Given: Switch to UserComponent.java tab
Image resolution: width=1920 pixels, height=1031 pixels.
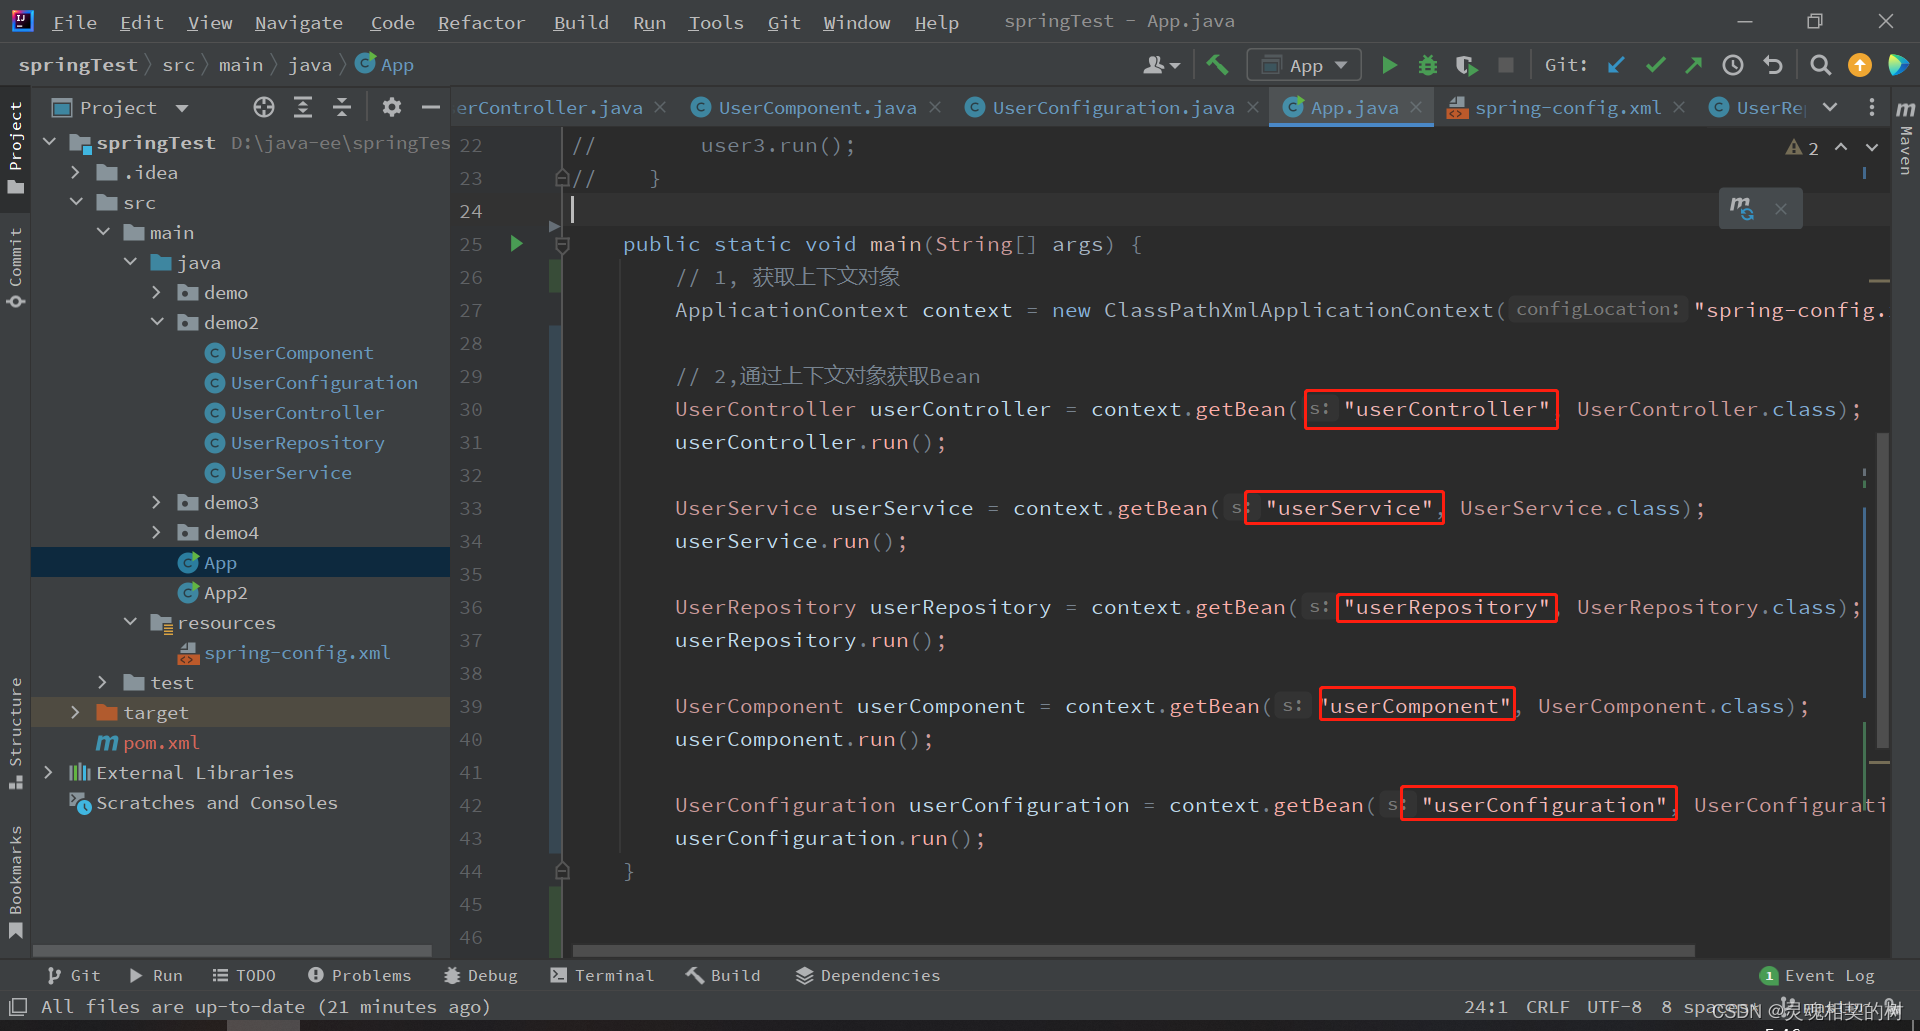Looking at the screenshot, I should click(x=816, y=107).
